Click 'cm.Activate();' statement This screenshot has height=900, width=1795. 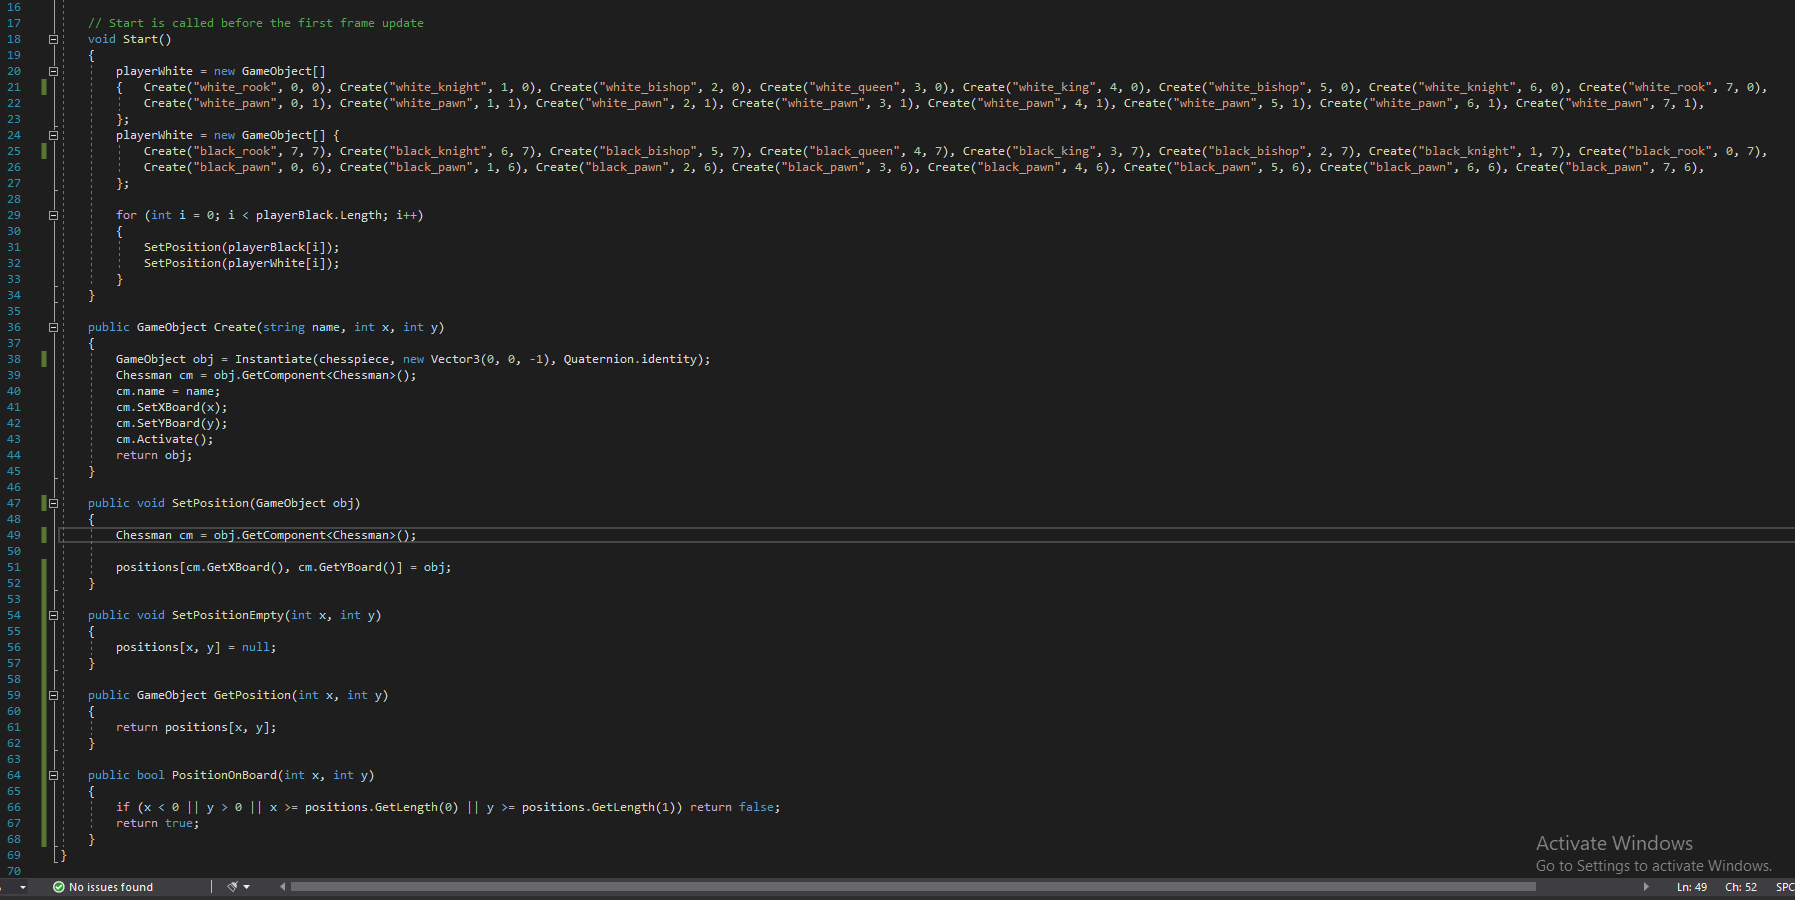pos(165,439)
